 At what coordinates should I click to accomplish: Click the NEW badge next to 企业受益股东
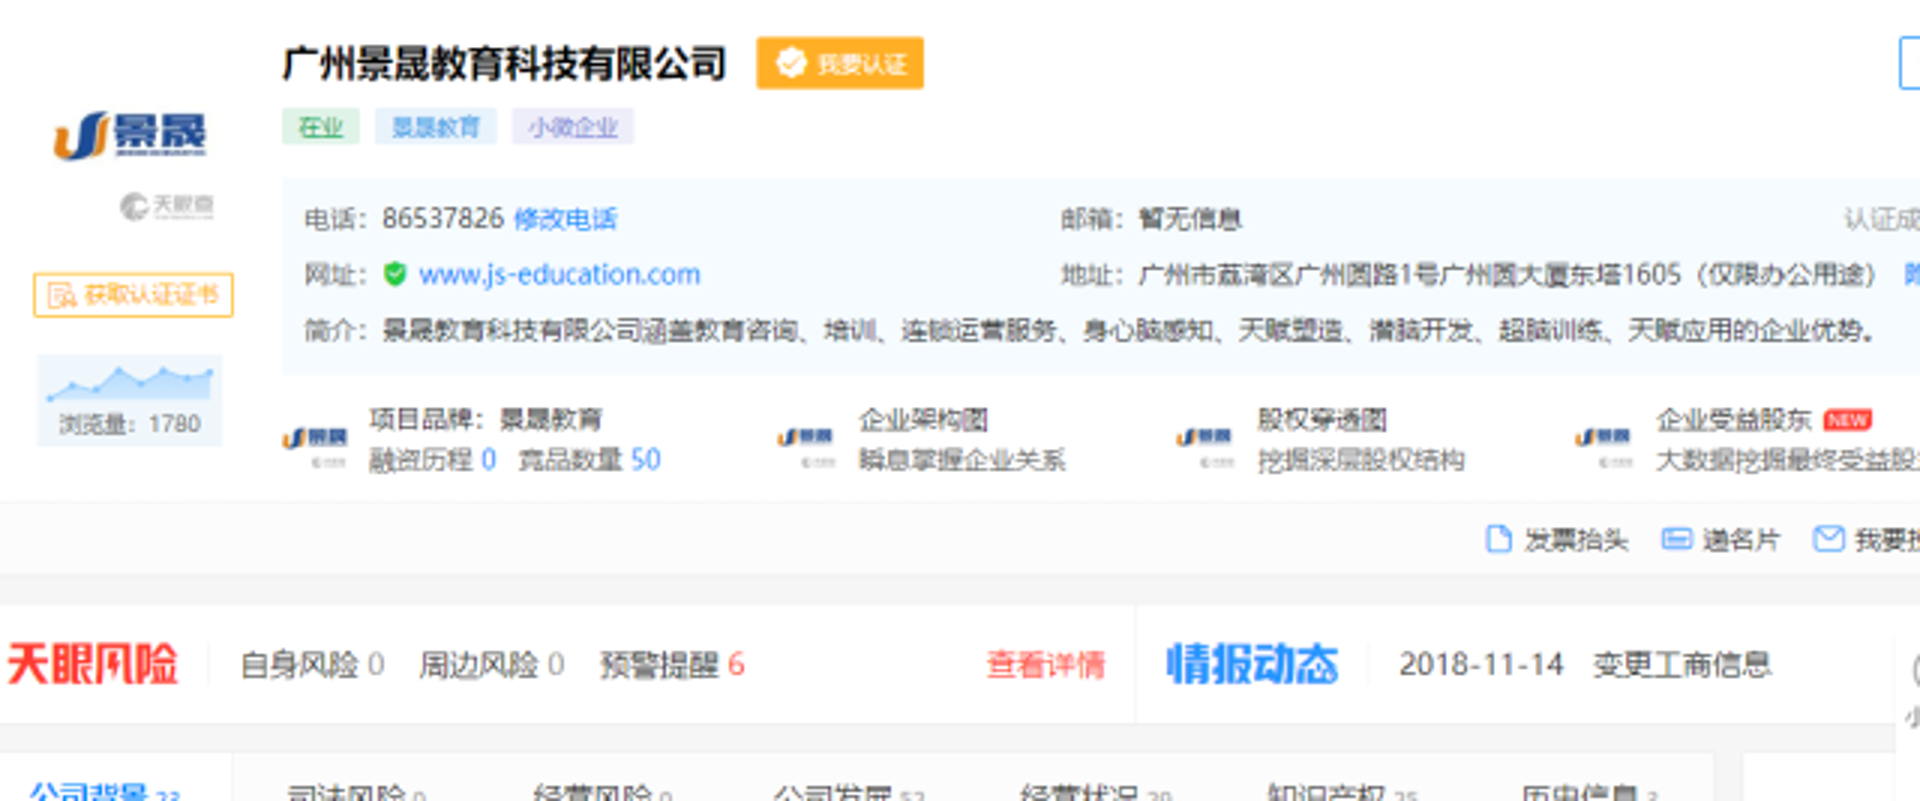pos(1847,420)
